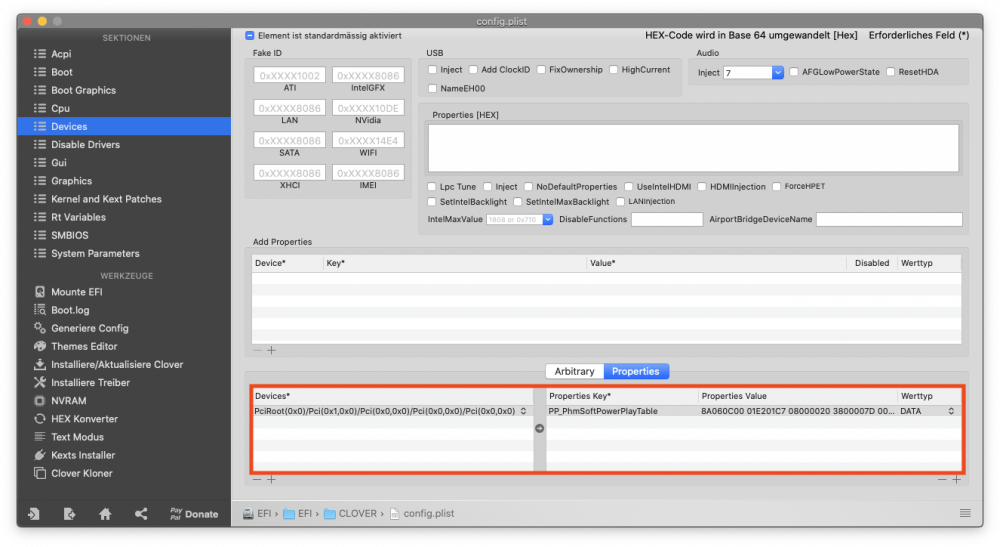Click the list icon beside SMBIOS
This screenshot has width=1000, height=547.
40,235
